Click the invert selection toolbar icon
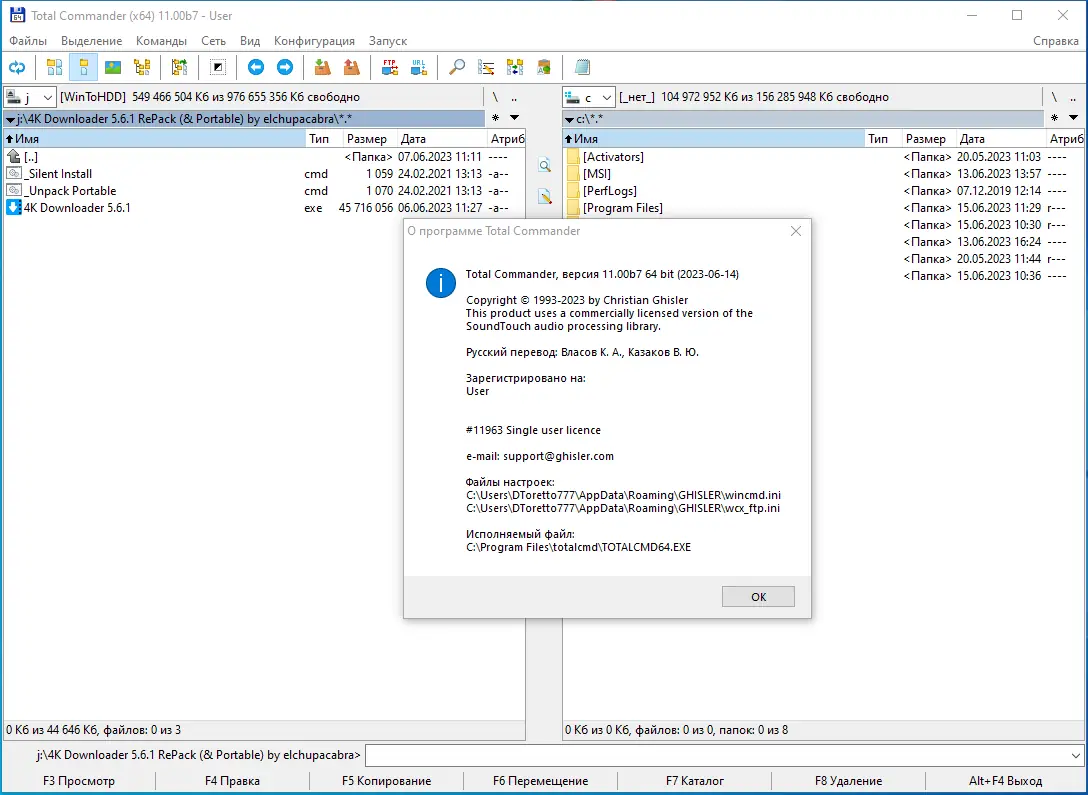 [x=218, y=67]
